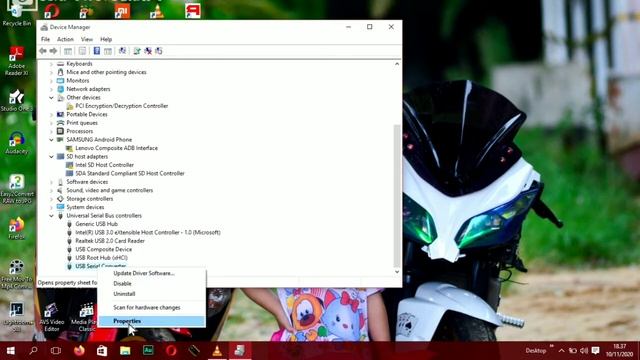Open the View menu
Viewport: 640px width, 360px height.
(87, 39)
